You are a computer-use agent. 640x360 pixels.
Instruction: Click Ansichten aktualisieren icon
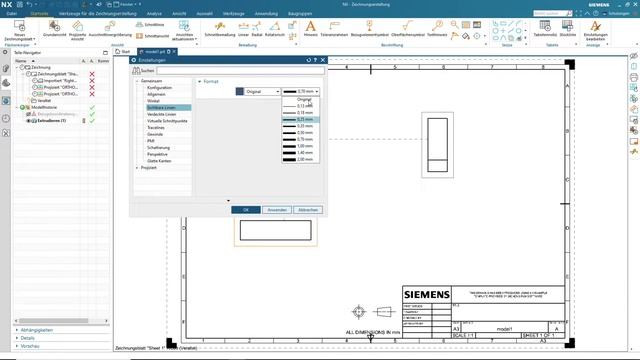click(184, 26)
